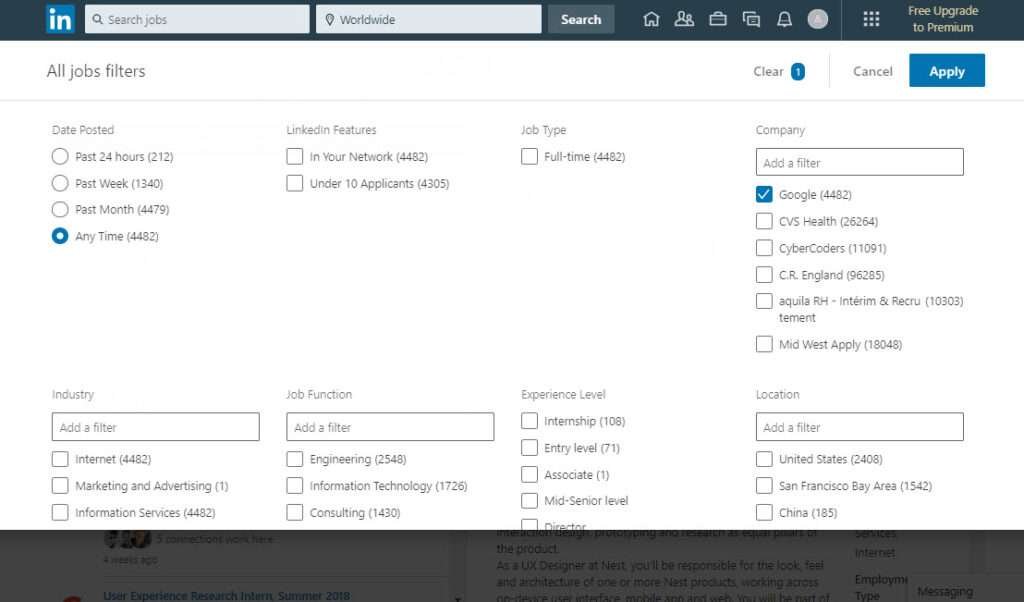The height and width of the screenshot is (602, 1024).
Task: Click the Worldwide location search field
Action: point(428,18)
